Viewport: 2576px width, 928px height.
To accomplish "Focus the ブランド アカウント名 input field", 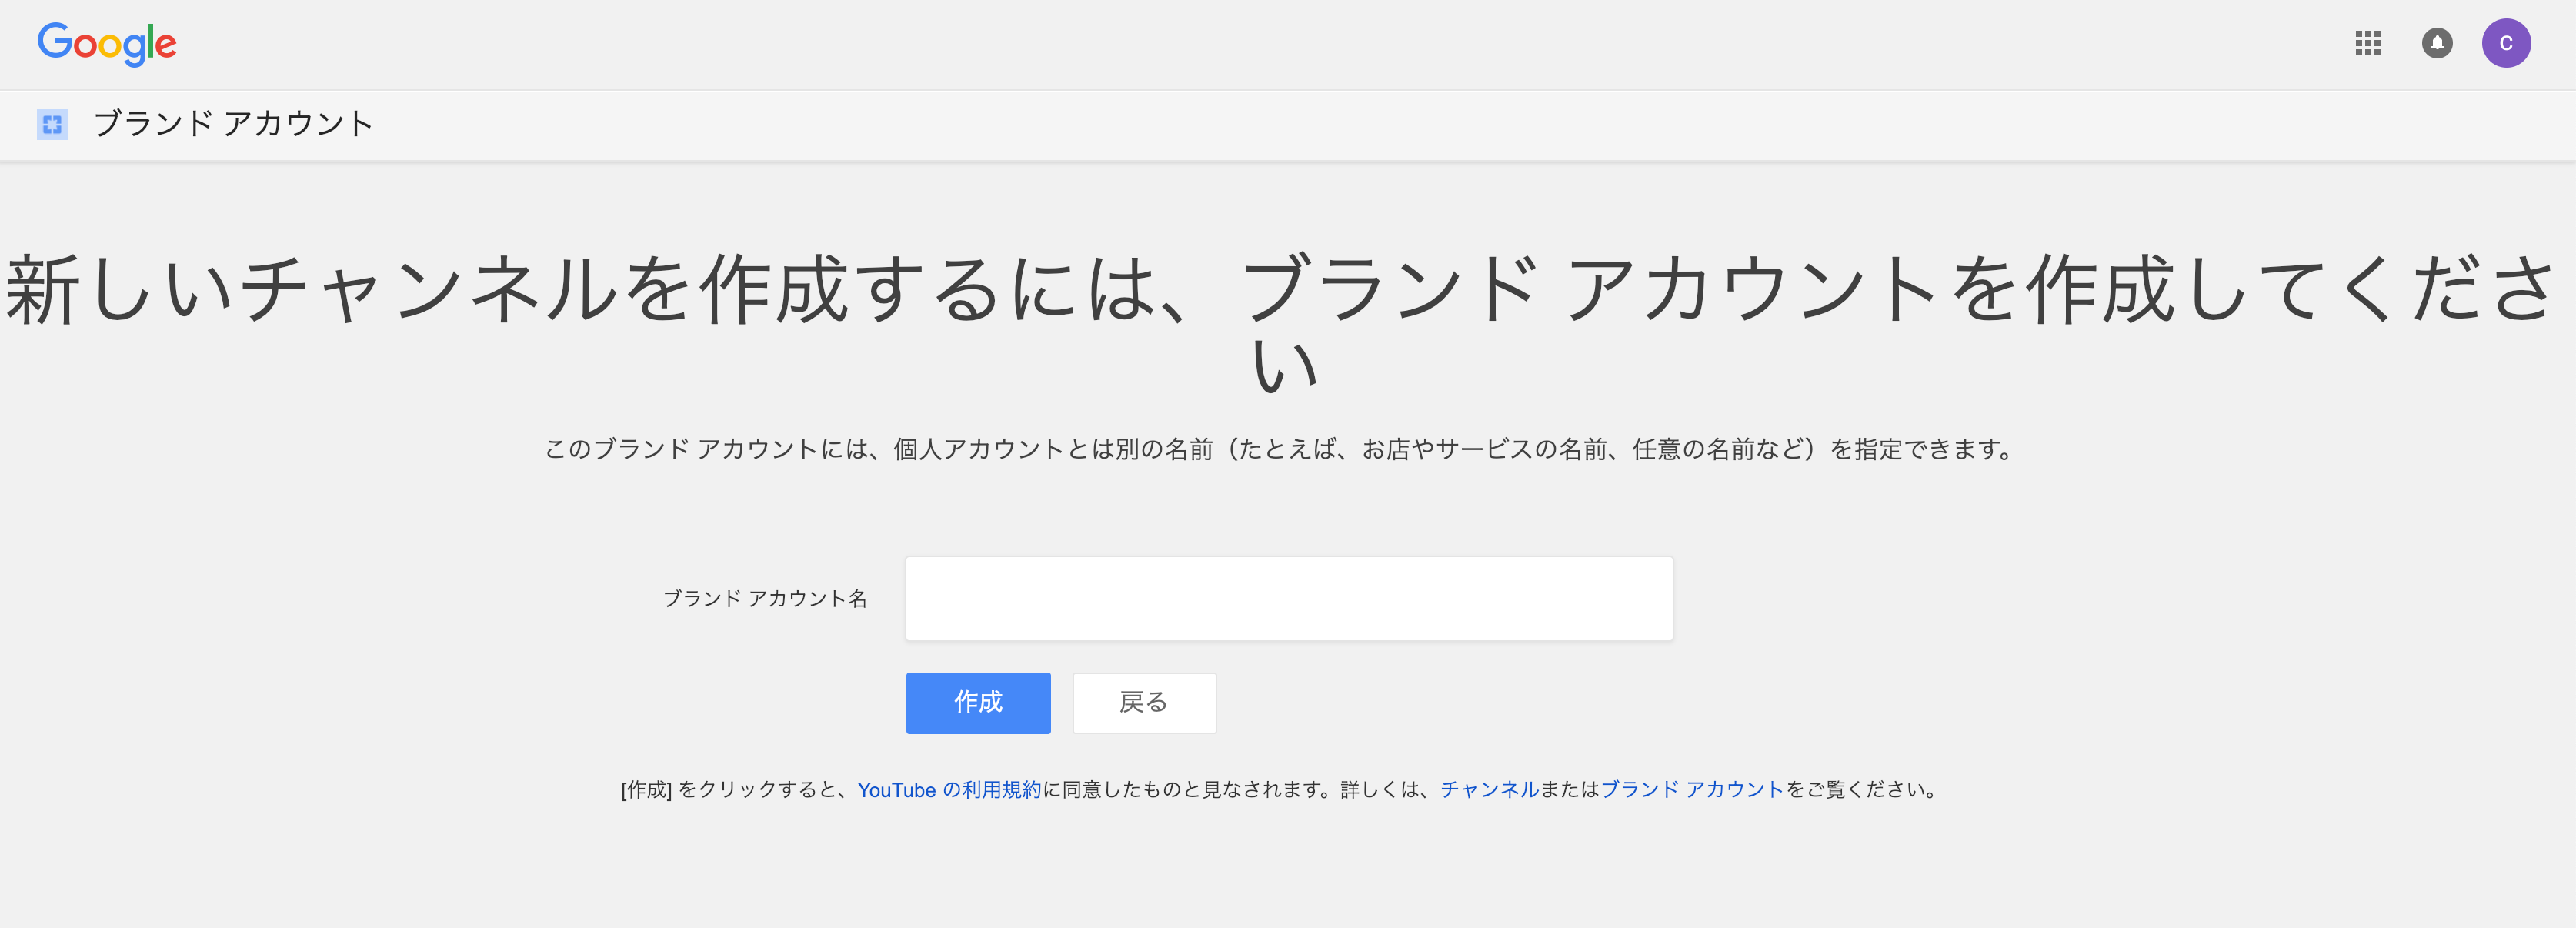I will [x=1288, y=598].
